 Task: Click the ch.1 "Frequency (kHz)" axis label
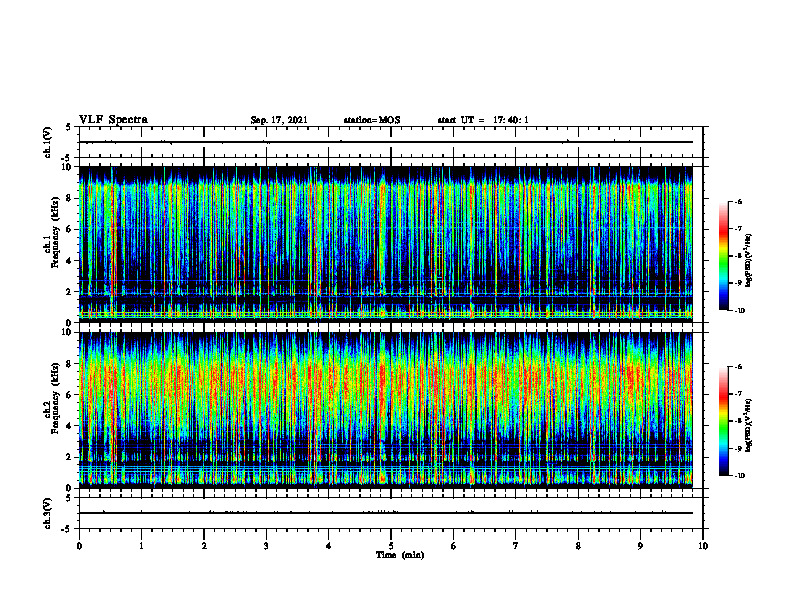(x=56, y=232)
